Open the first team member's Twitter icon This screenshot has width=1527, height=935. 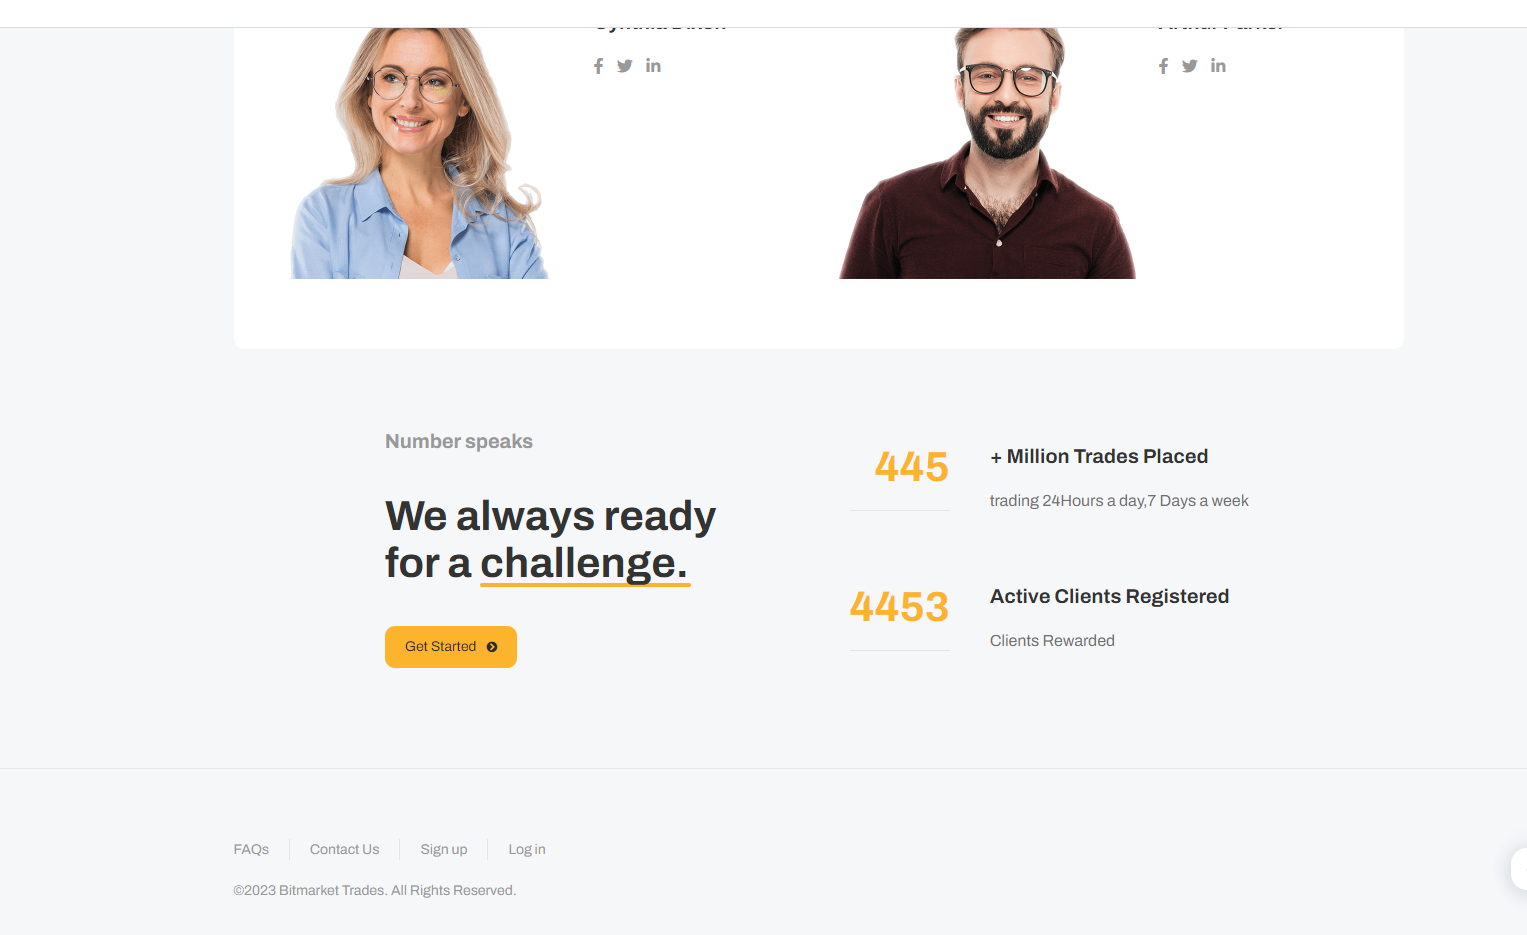tap(625, 66)
